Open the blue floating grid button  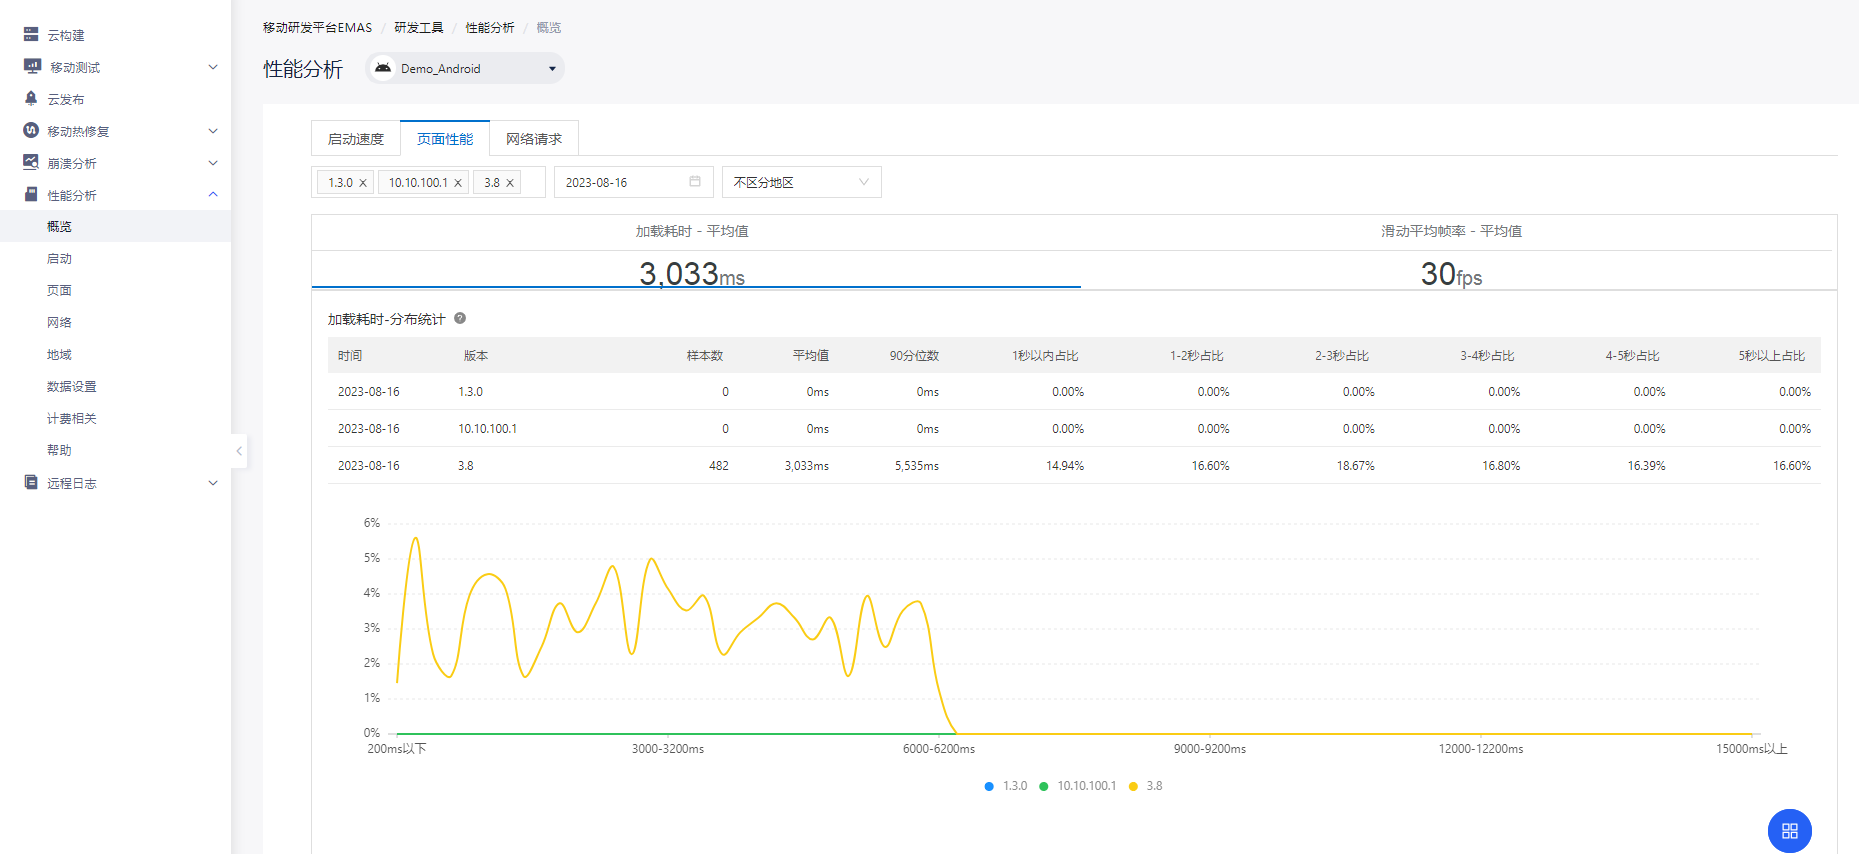(1790, 831)
